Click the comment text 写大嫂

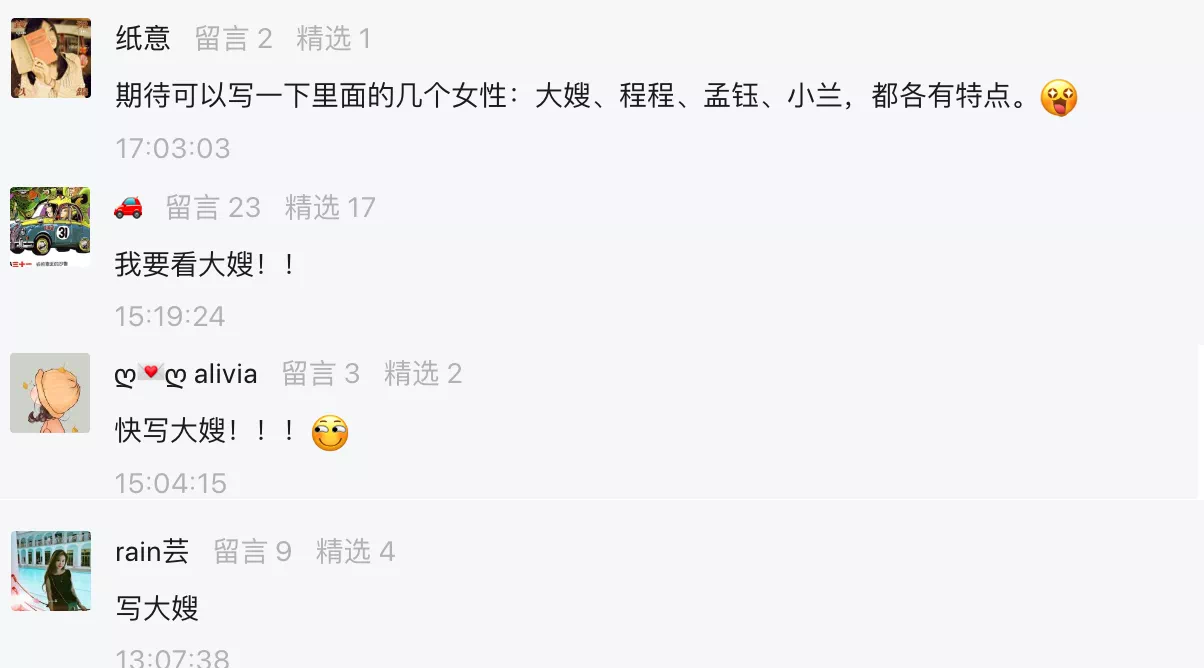[157, 607]
